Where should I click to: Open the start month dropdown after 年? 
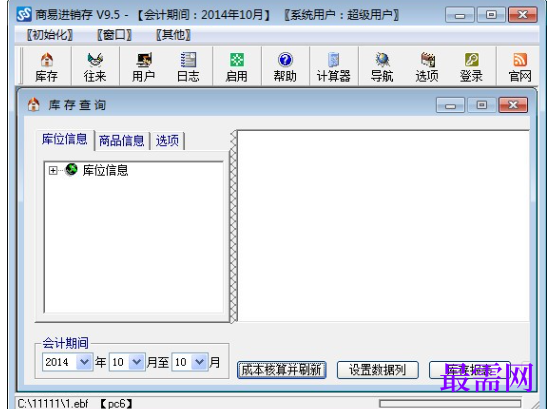coord(137,361)
